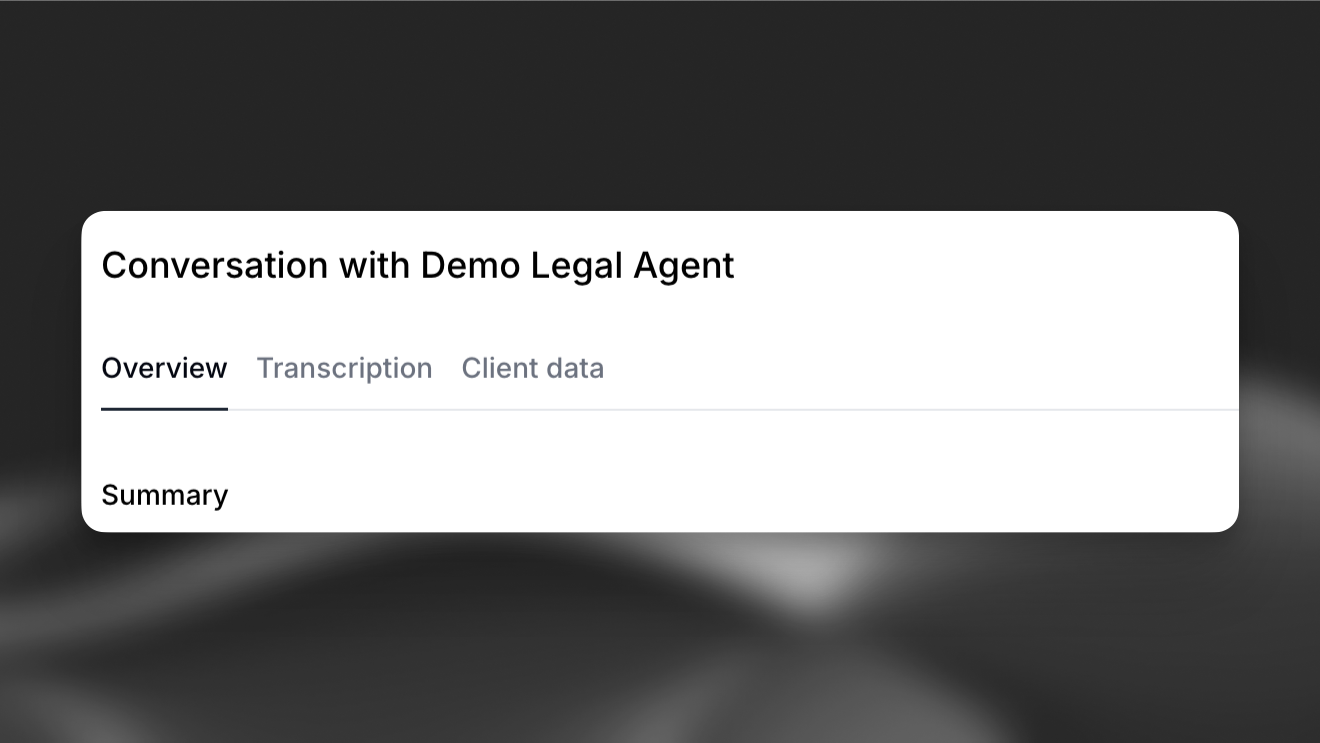Click the Conversation with Demo Legal Agent title

[x=417, y=265]
